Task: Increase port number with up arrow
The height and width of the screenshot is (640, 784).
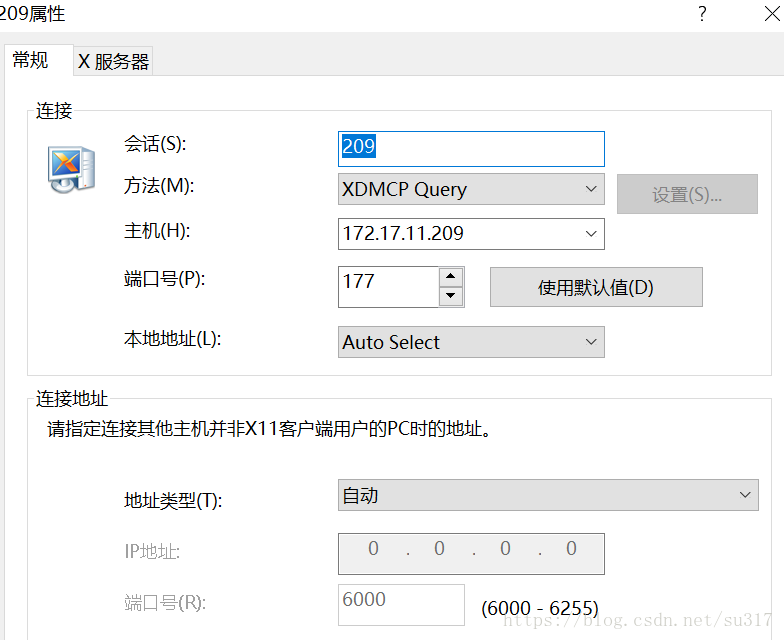Action: tap(450, 276)
